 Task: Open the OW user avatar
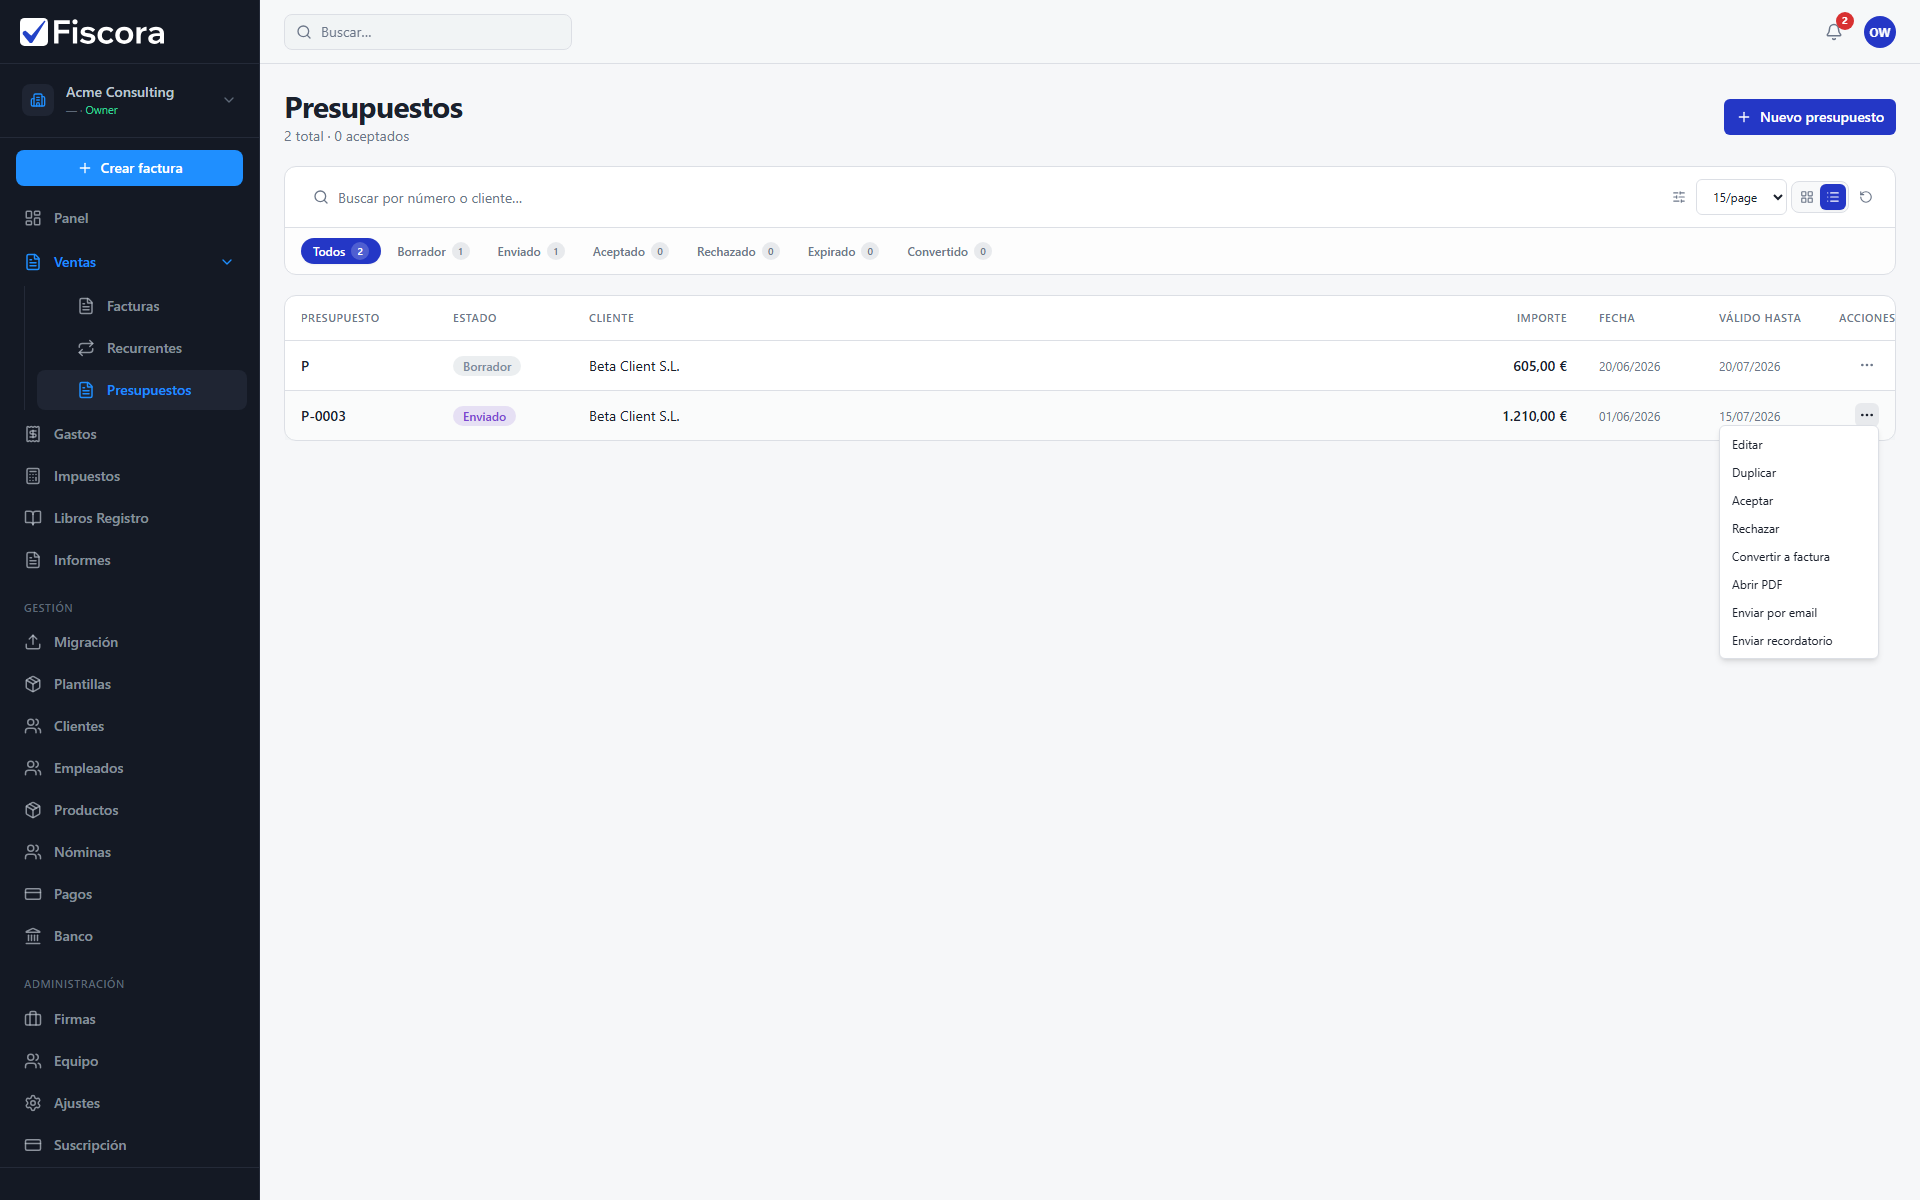(x=1880, y=32)
